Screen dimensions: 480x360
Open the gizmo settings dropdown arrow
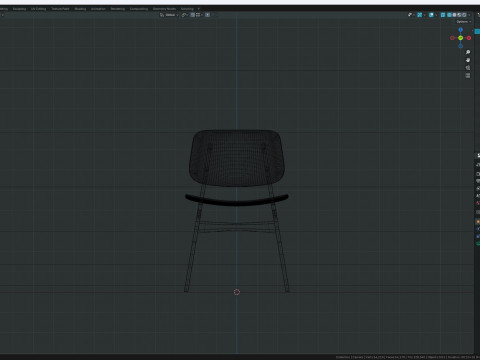click(x=424, y=15)
